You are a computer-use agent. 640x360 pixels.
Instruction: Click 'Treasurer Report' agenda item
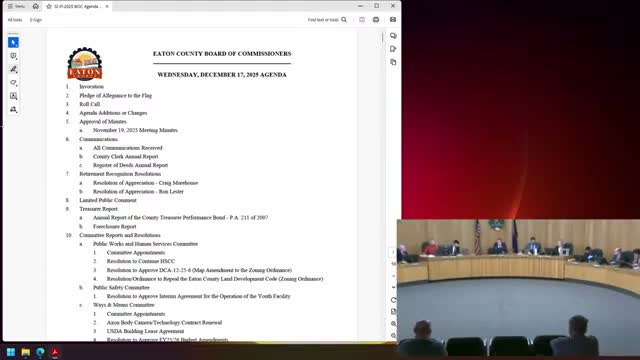(x=98, y=209)
